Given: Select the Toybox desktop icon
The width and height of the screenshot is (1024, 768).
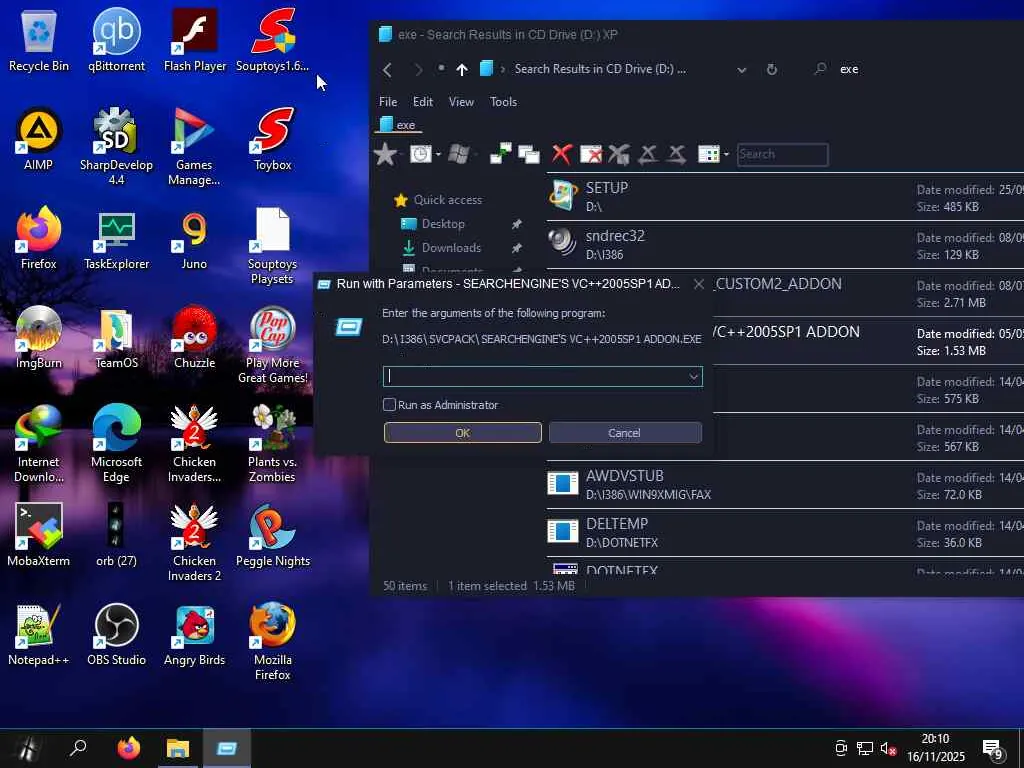Looking at the screenshot, I should (272, 139).
